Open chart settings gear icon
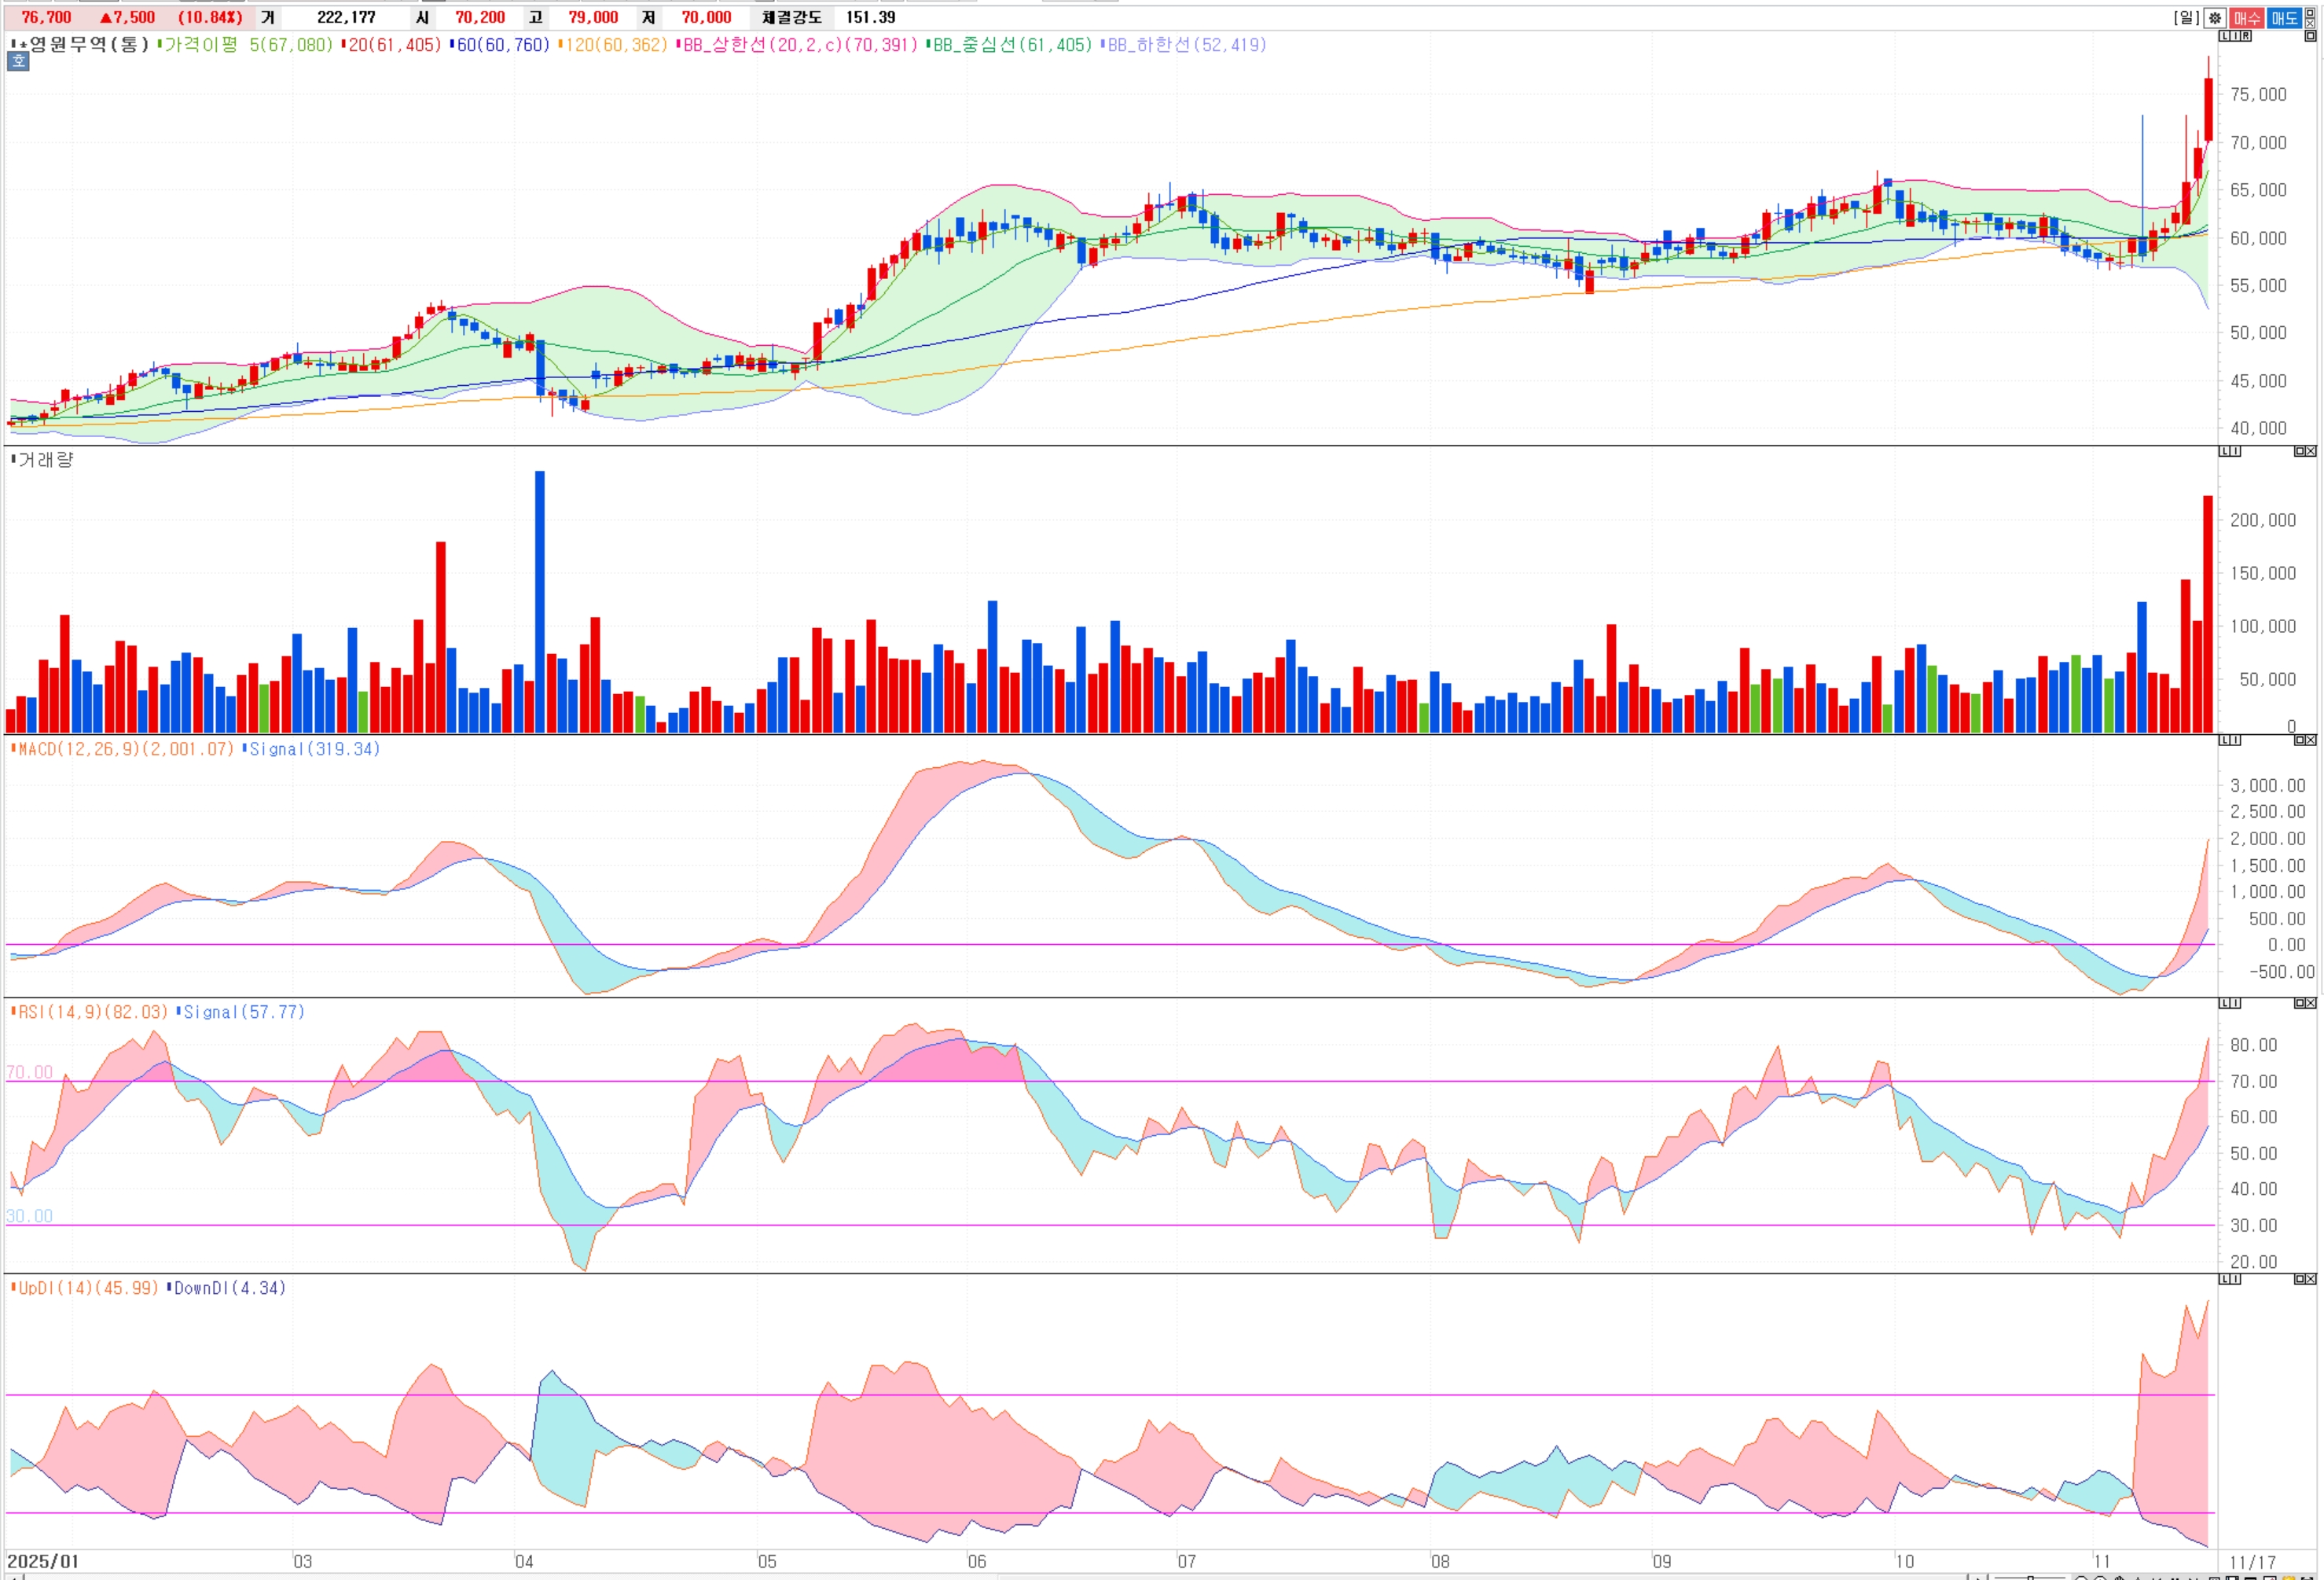Image resolution: width=2324 pixels, height=1580 pixels. coord(2215,18)
